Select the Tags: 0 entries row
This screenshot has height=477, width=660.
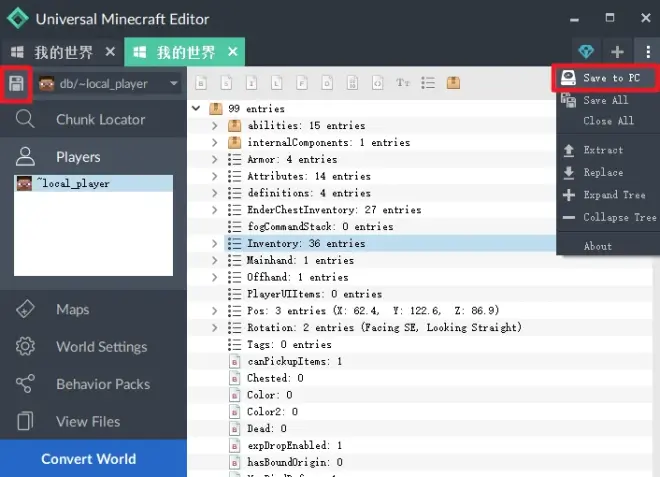click(289, 344)
